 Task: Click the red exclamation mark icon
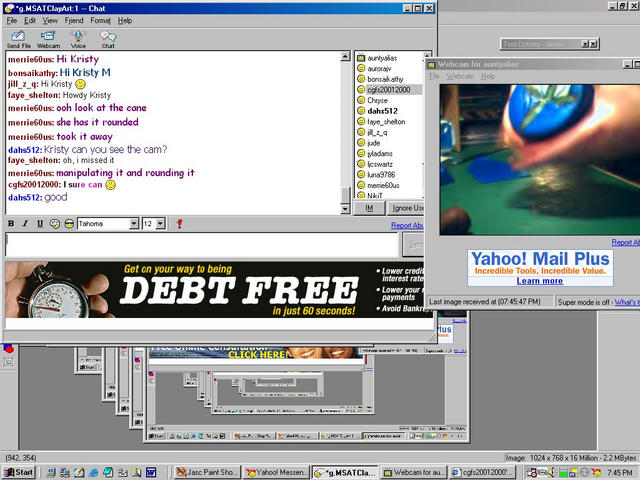179,224
